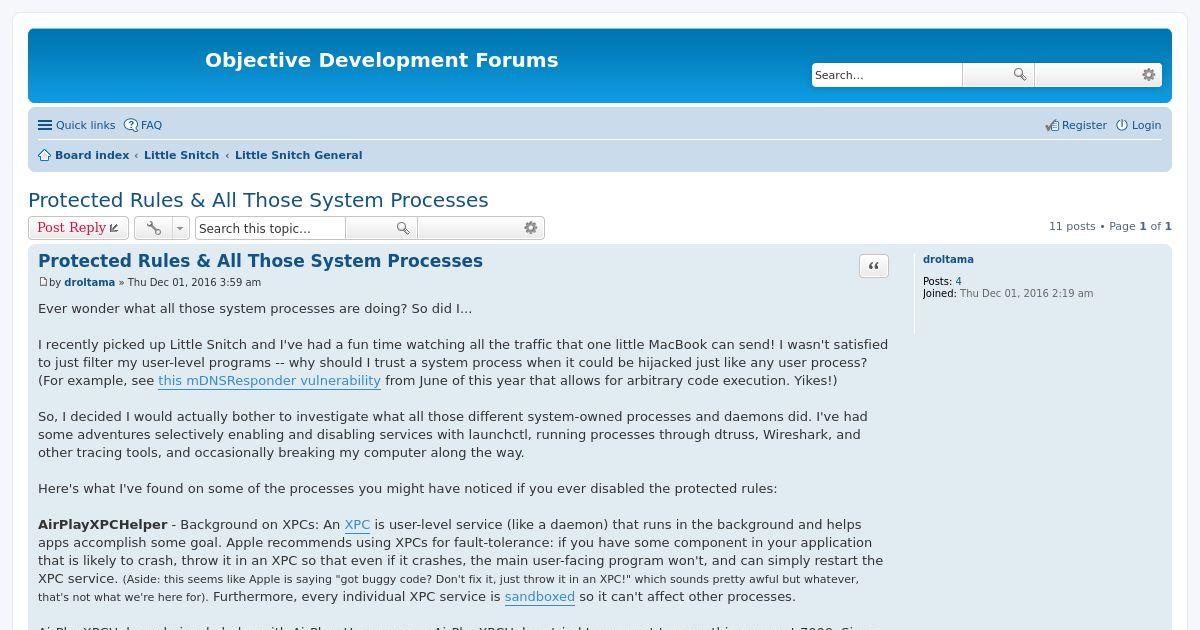Open the topic tools wrench icon
Image resolution: width=1200 pixels, height=630 pixels.
pos(154,228)
